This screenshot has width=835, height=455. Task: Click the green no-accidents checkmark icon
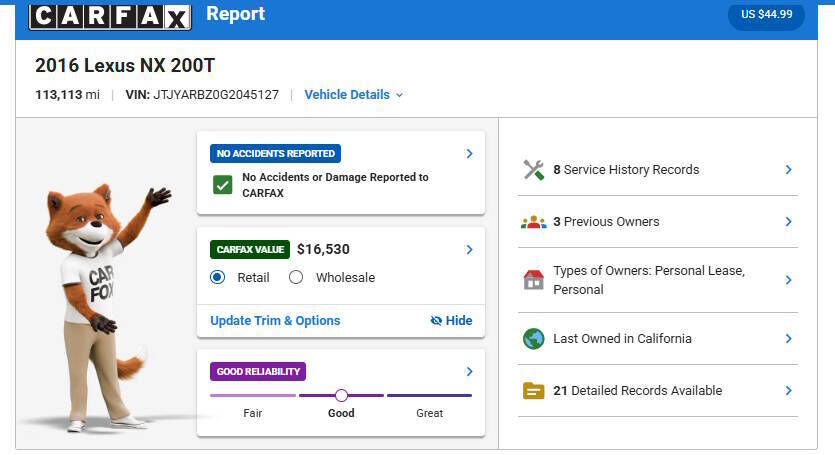point(223,185)
